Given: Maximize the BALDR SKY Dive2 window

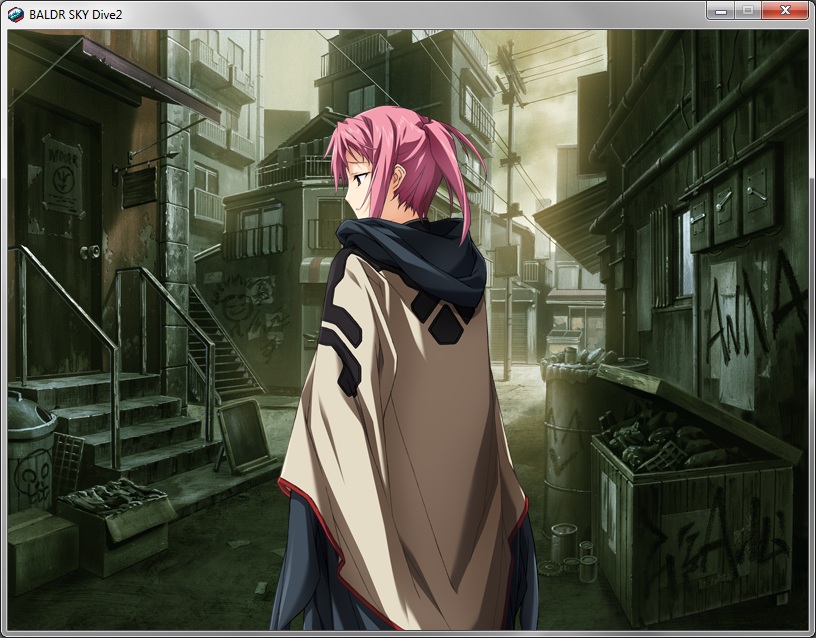Looking at the screenshot, I should [x=748, y=10].
